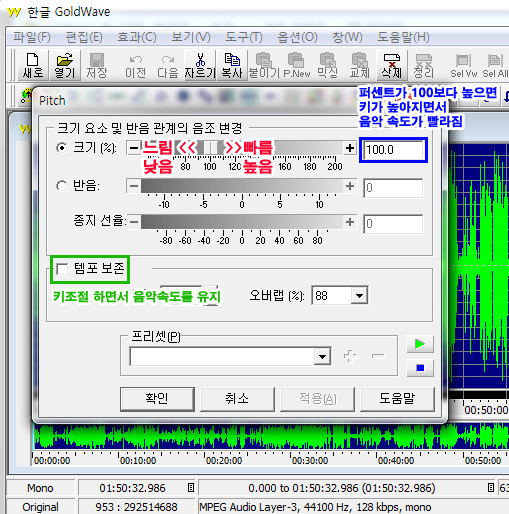Add preset with the plus icon
The image size is (509, 514).
tap(350, 356)
